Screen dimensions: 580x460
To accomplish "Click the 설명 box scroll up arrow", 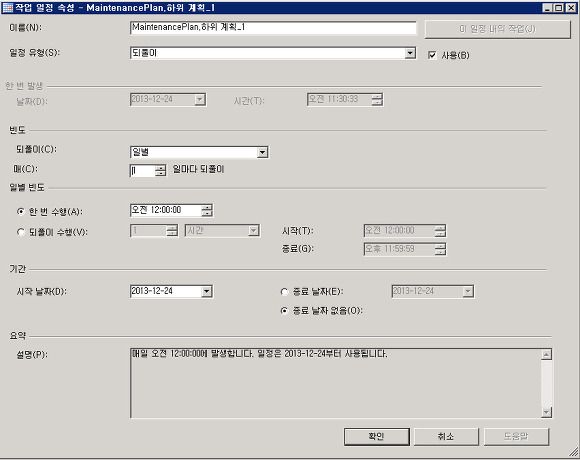I will pos(546,355).
